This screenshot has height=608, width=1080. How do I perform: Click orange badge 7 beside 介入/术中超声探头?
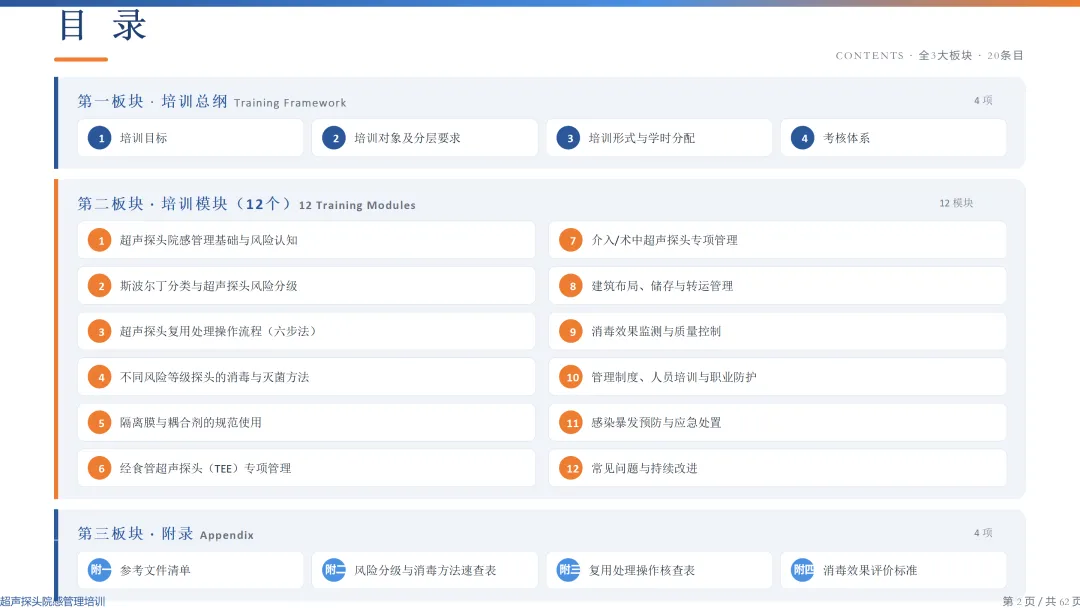tap(571, 240)
